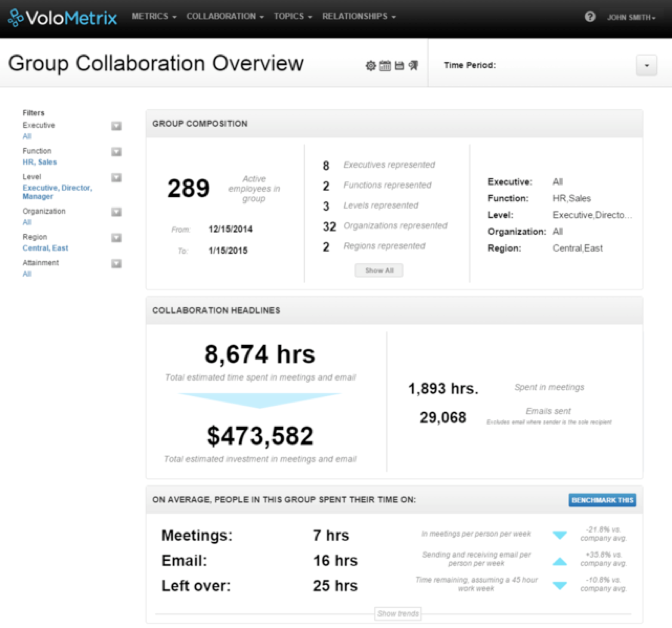Image resolution: width=672 pixels, height=628 pixels.
Task: Click the VoloMetrix logo
Action: point(62,17)
